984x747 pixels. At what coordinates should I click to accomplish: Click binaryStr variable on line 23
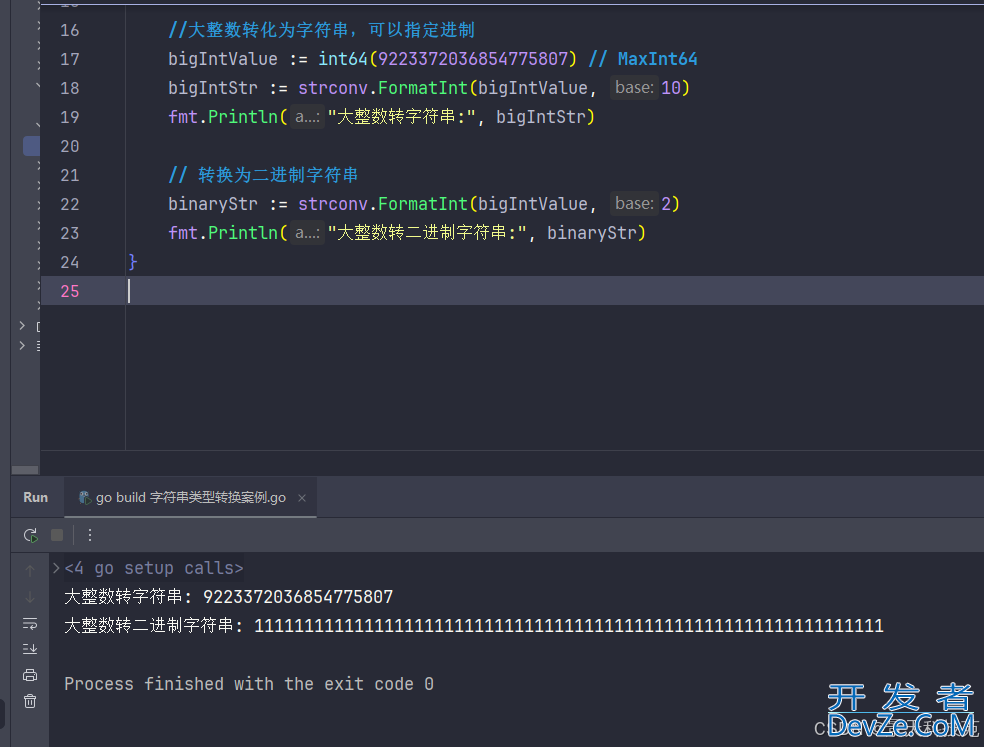pos(591,233)
